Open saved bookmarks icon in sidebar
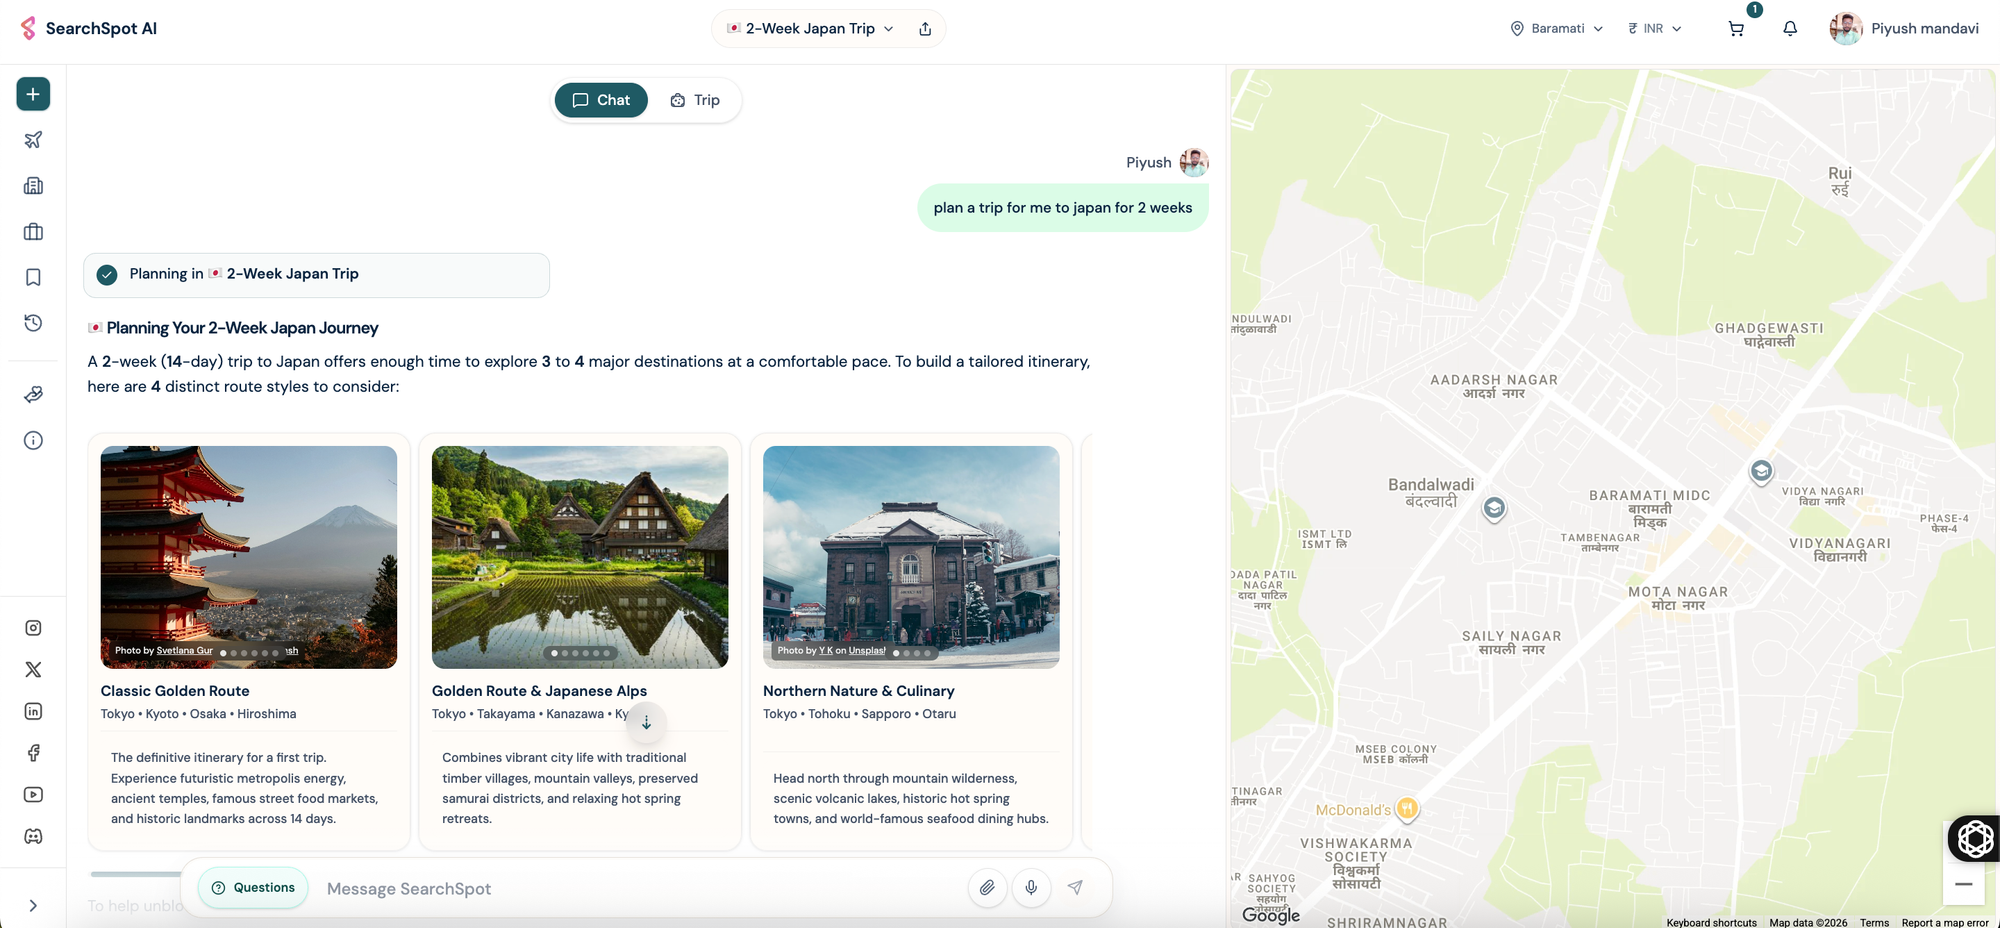The width and height of the screenshot is (2000, 928). [33, 277]
